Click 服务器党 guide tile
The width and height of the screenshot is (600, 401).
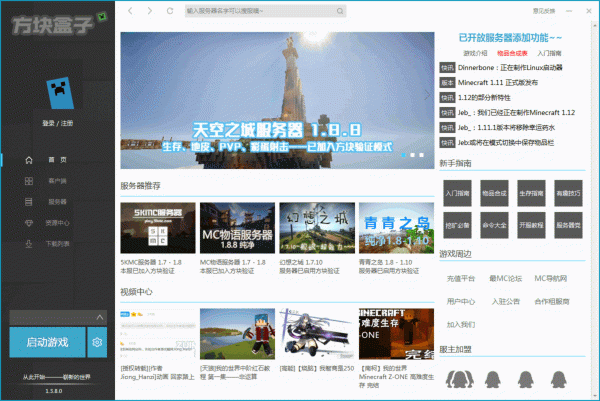pyautogui.click(x=568, y=225)
